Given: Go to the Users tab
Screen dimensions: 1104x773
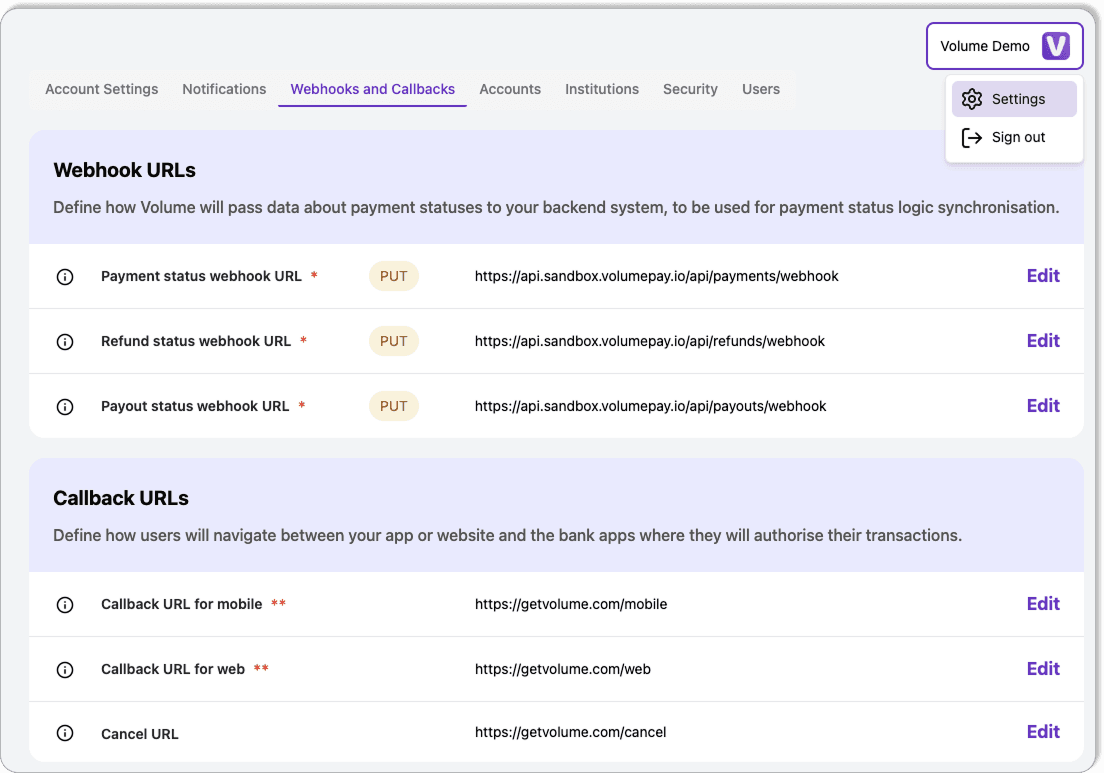Looking at the screenshot, I should click(760, 89).
